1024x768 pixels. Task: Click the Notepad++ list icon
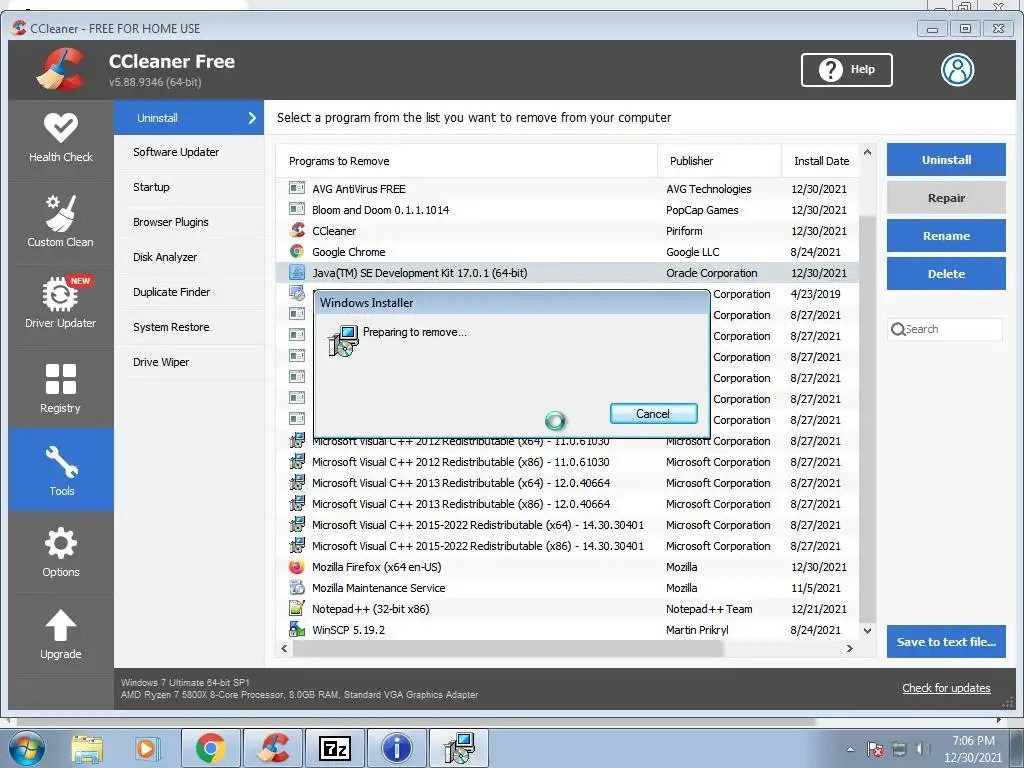[296, 609]
